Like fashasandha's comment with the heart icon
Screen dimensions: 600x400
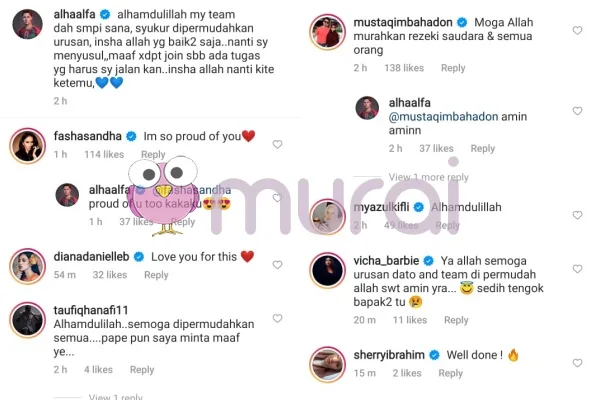pos(277,144)
